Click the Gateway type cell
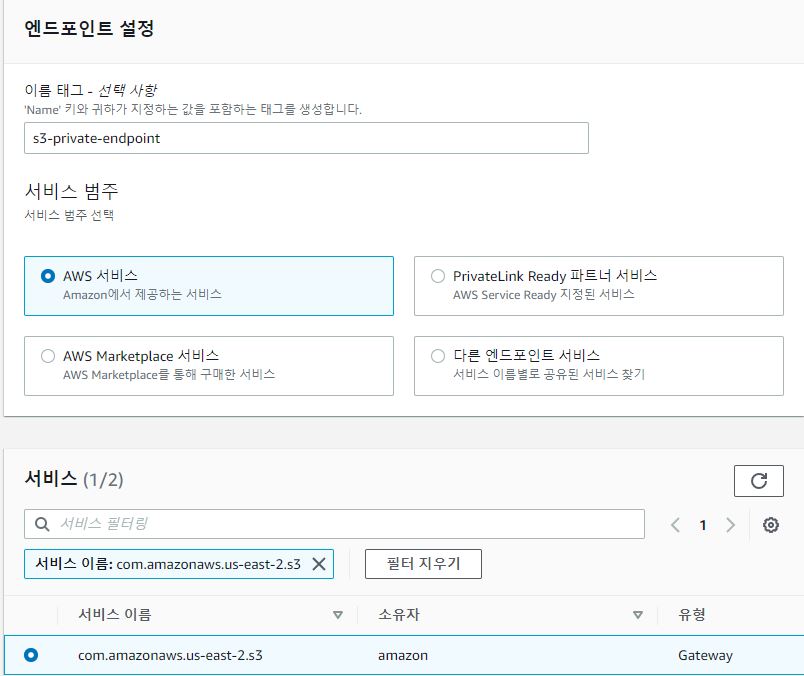 coord(705,655)
